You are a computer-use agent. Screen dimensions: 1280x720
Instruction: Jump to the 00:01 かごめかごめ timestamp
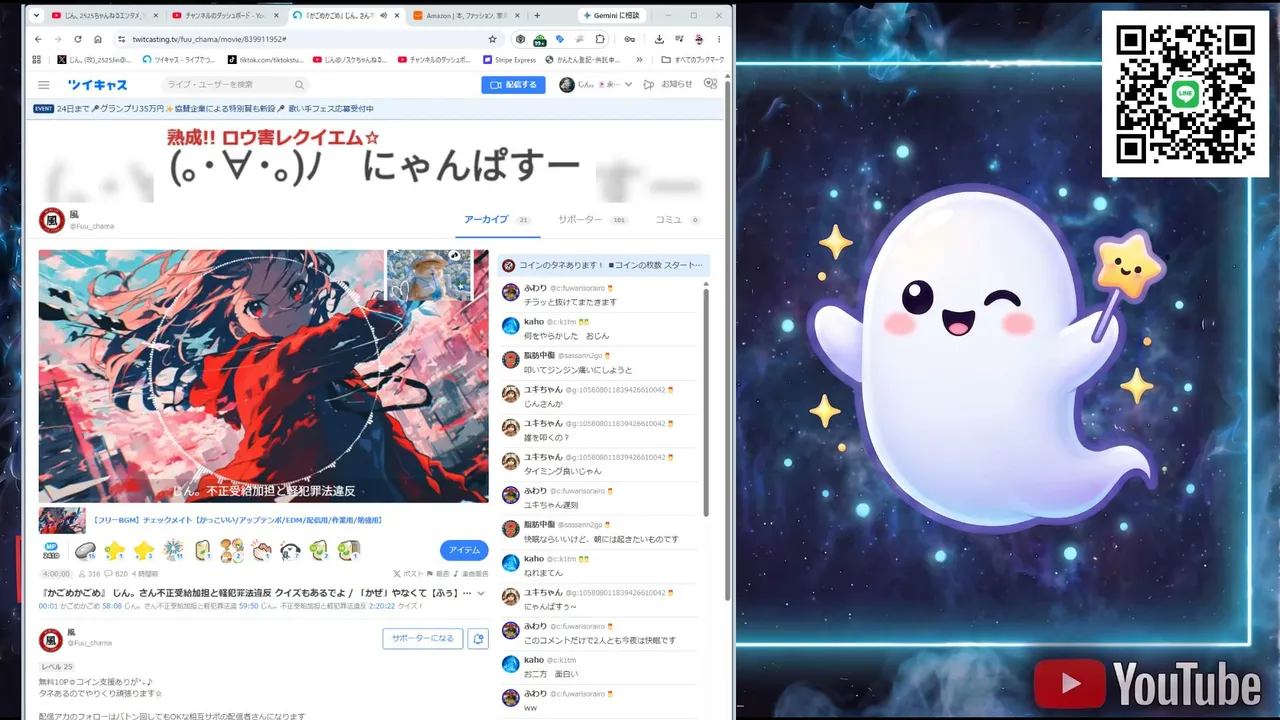point(48,606)
